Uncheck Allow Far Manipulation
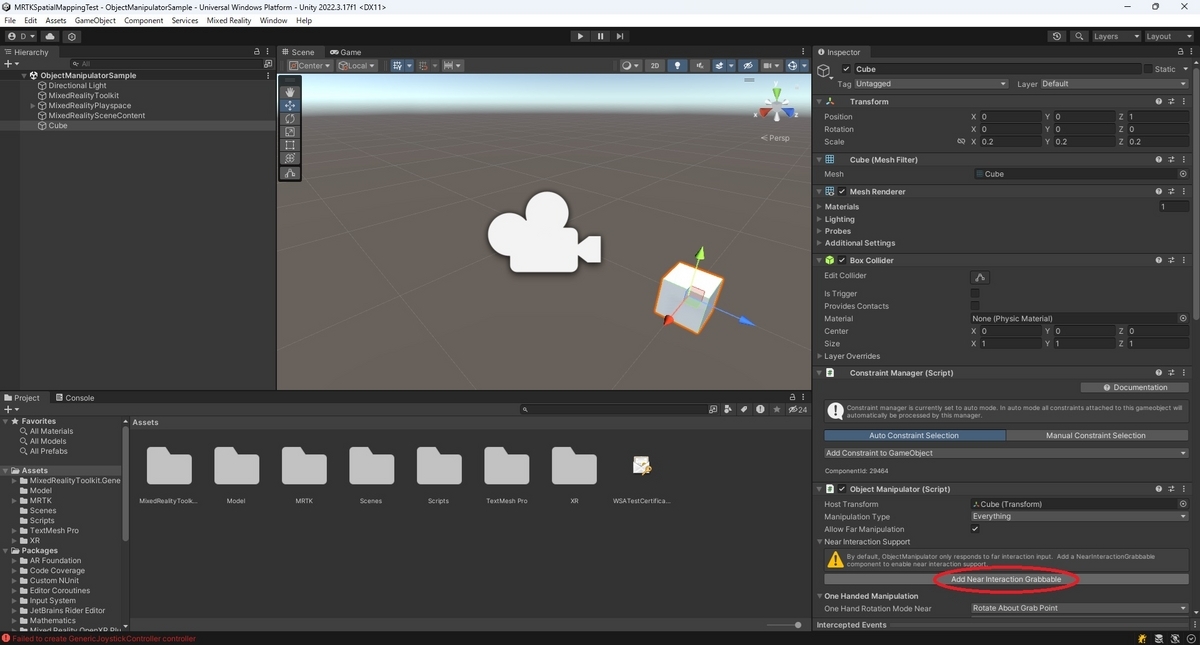This screenshot has height=645, width=1200. [975, 529]
